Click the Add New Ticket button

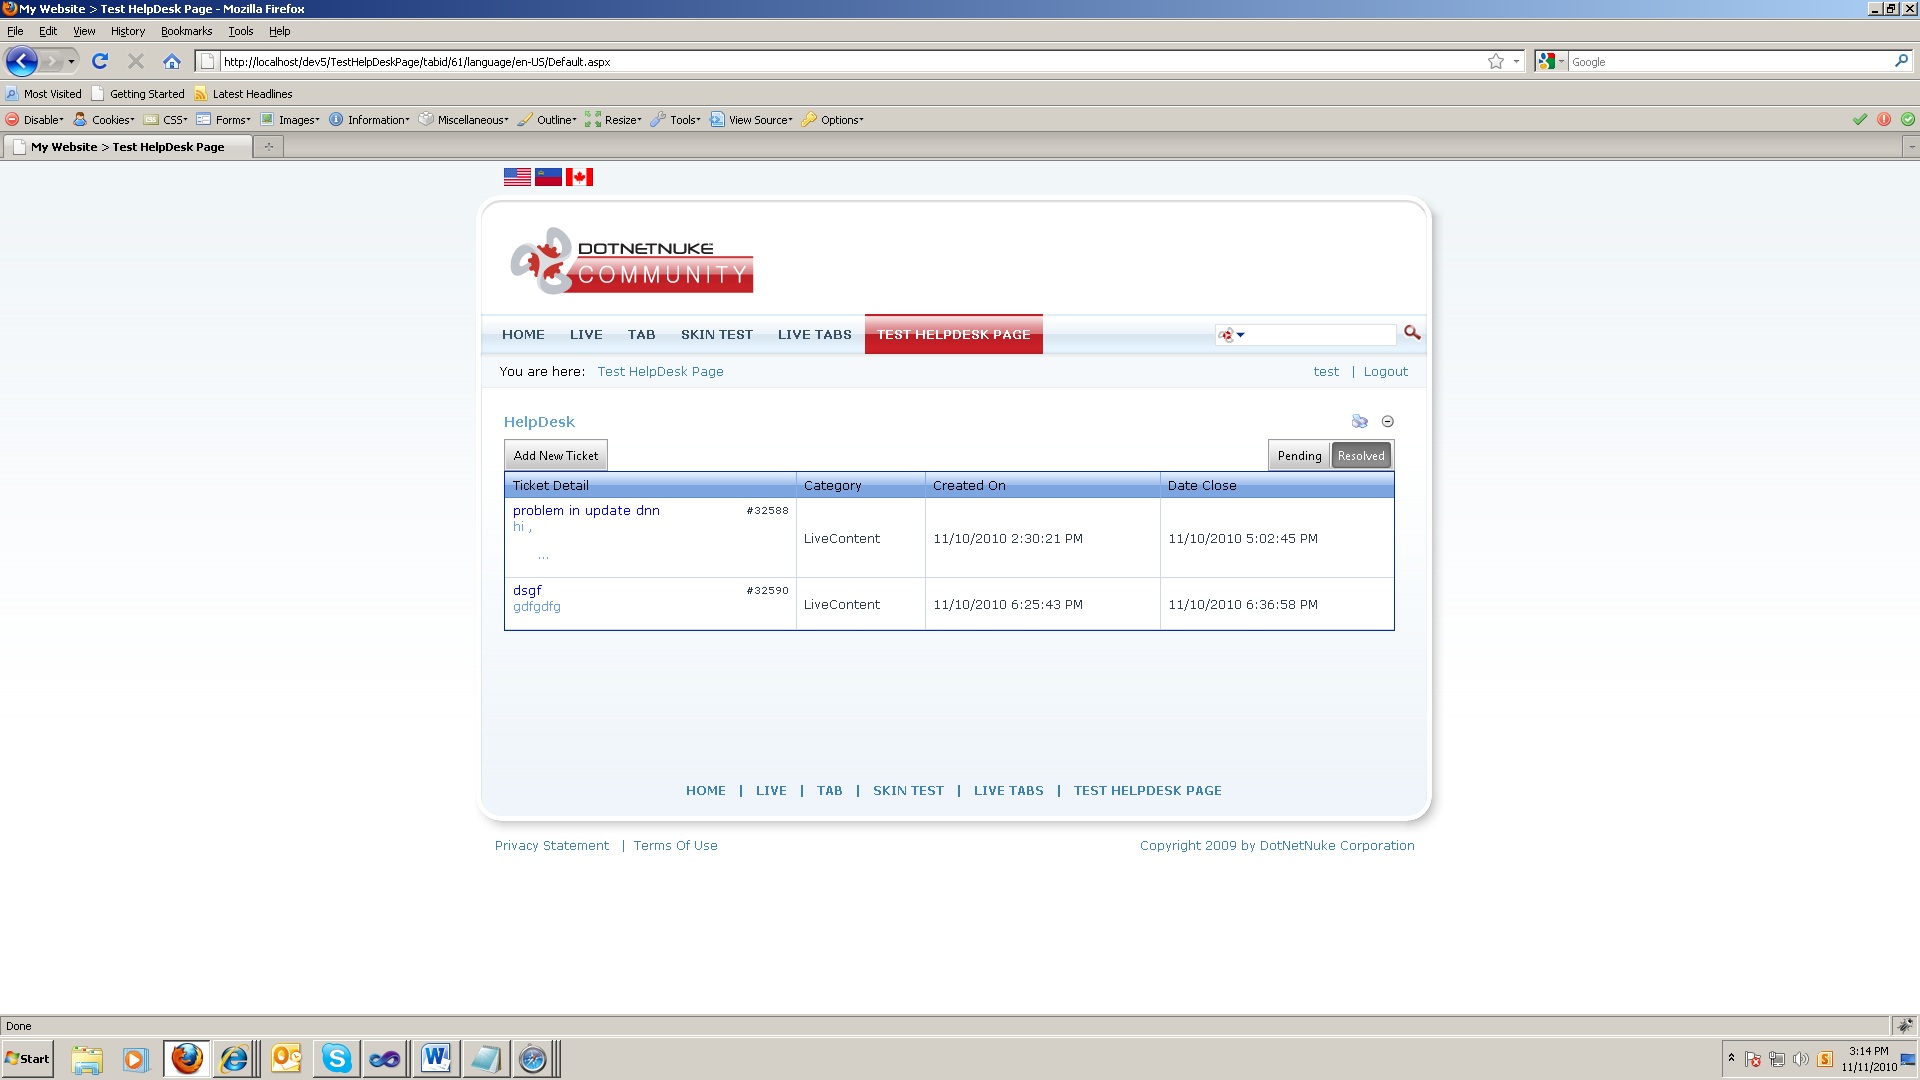[x=555, y=456]
